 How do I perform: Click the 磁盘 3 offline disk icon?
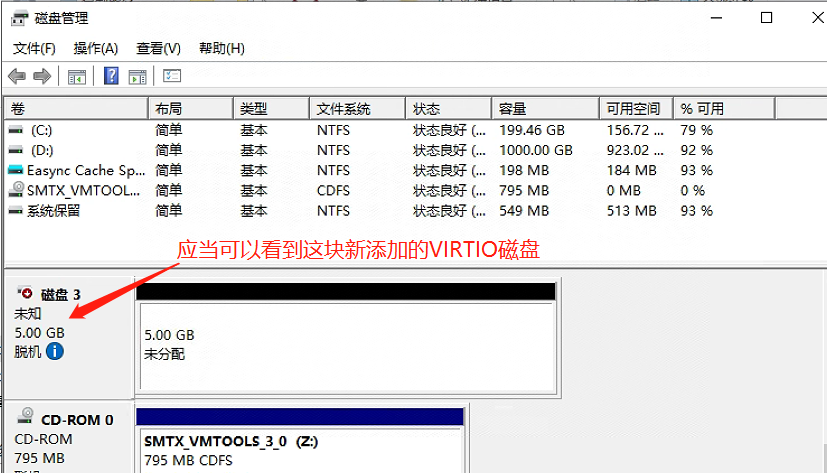(x=24, y=294)
